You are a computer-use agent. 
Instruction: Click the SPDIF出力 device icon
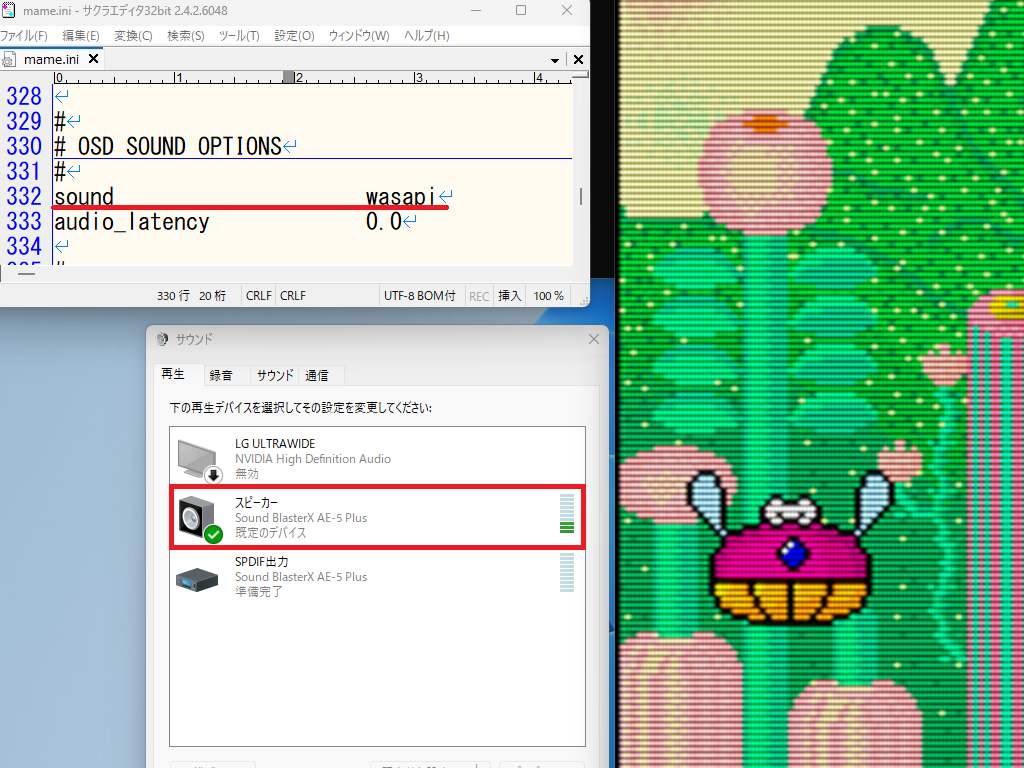[197, 577]
